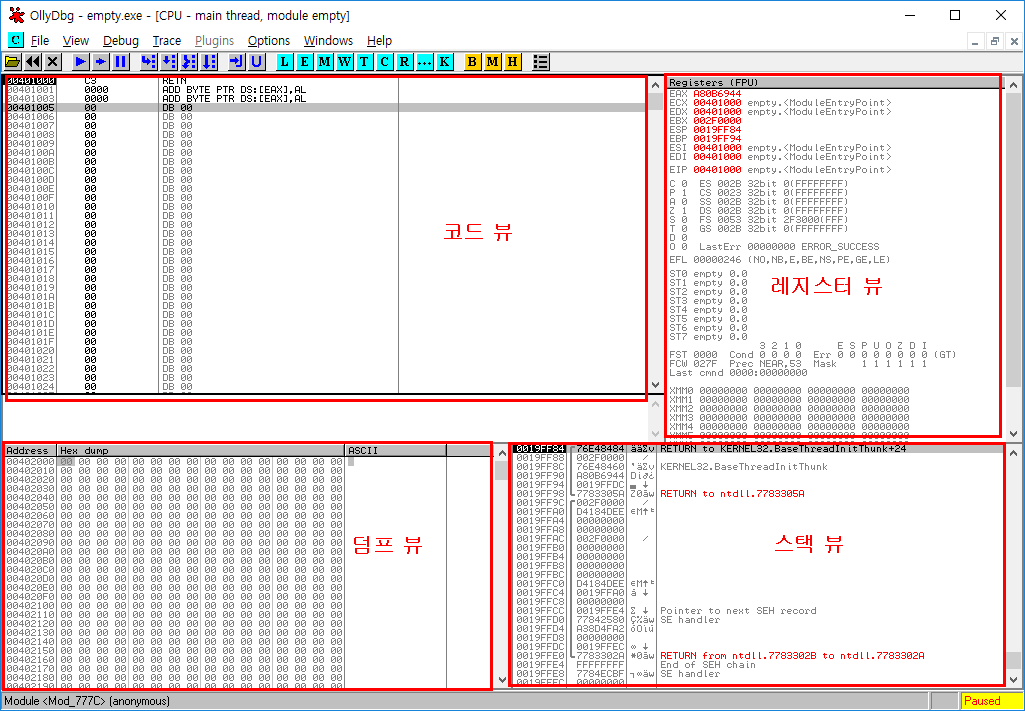Click the LastErr ERROR_SUCCESS entry
The width and height of the screenshot is (1025, 711).
789,247
